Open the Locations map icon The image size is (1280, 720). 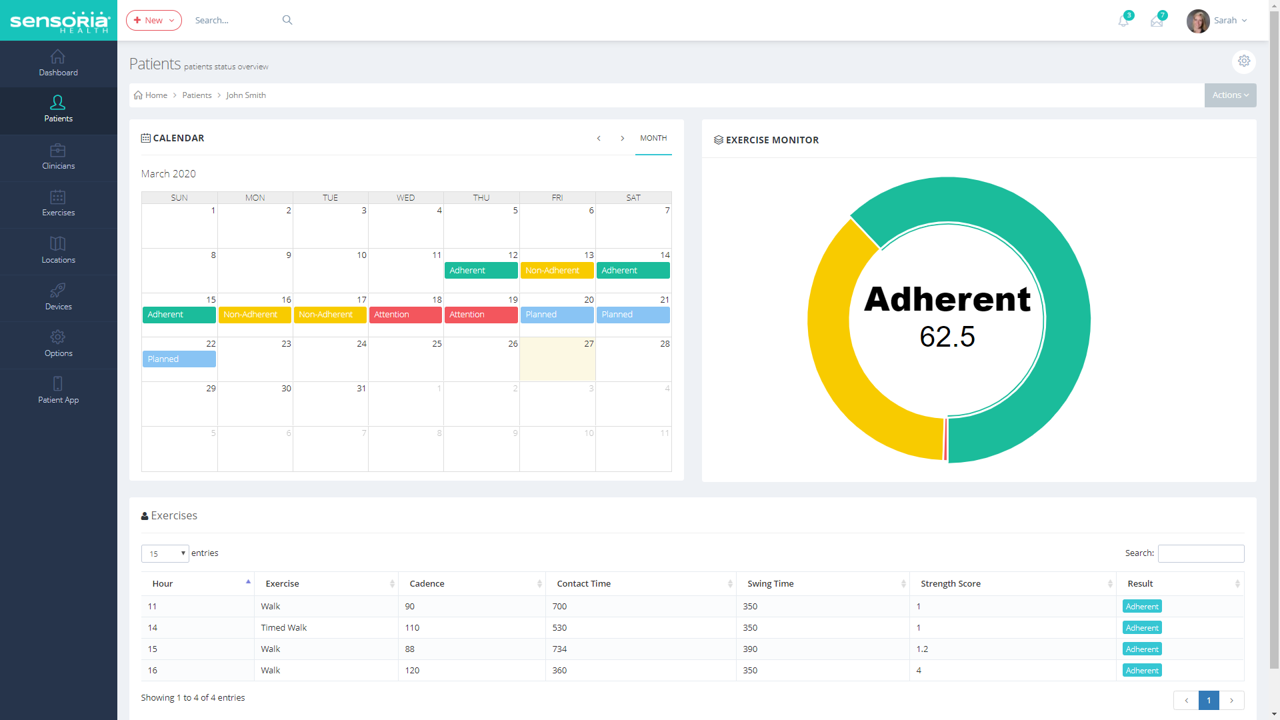point(58,244)
